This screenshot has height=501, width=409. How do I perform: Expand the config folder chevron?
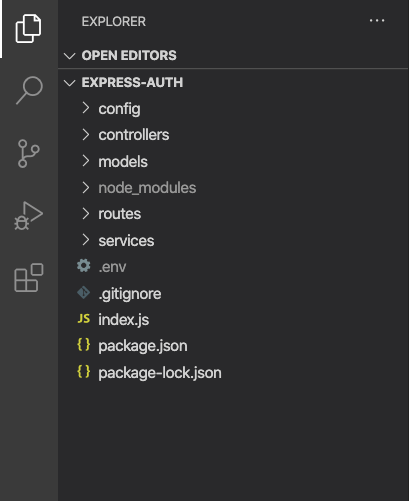(86, 108)
